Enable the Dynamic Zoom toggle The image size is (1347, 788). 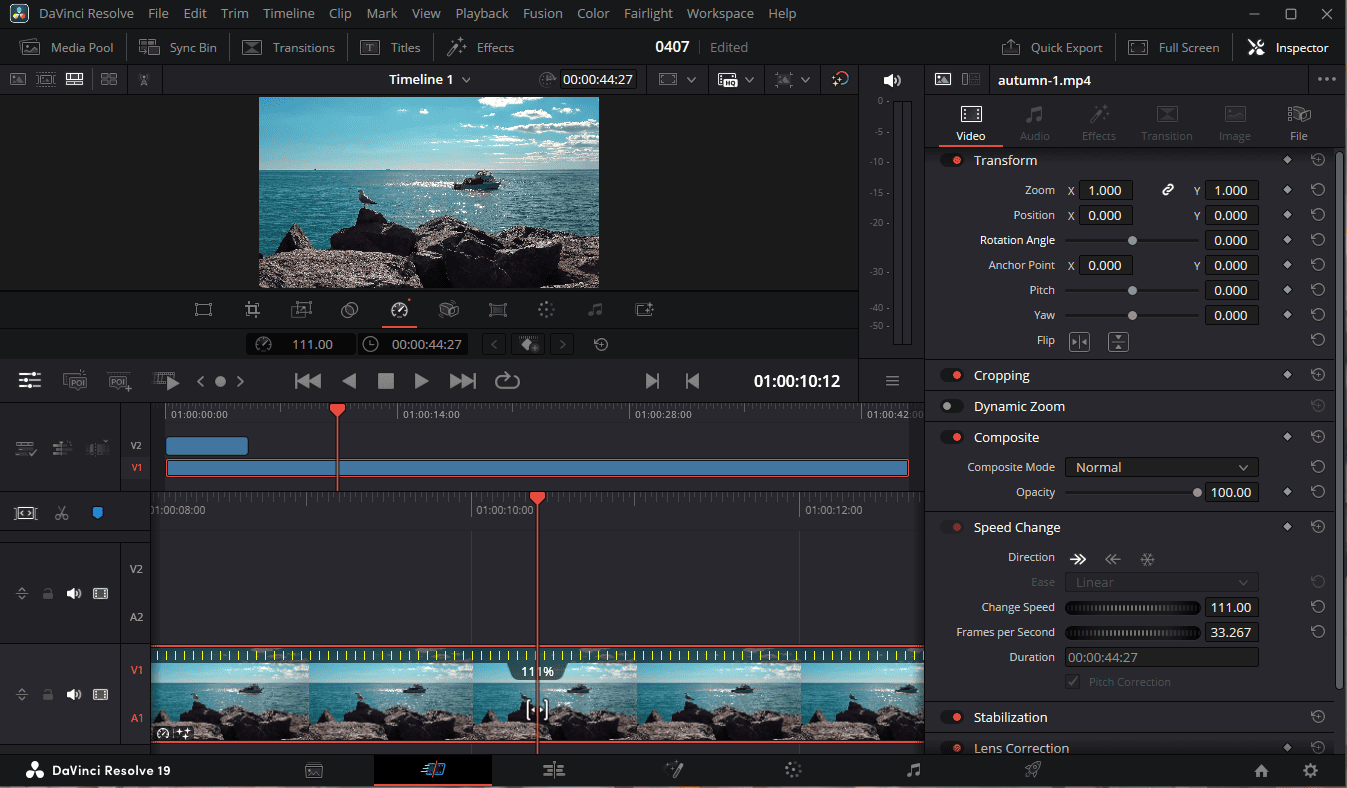pyautogui.click(x=952, y=407)
